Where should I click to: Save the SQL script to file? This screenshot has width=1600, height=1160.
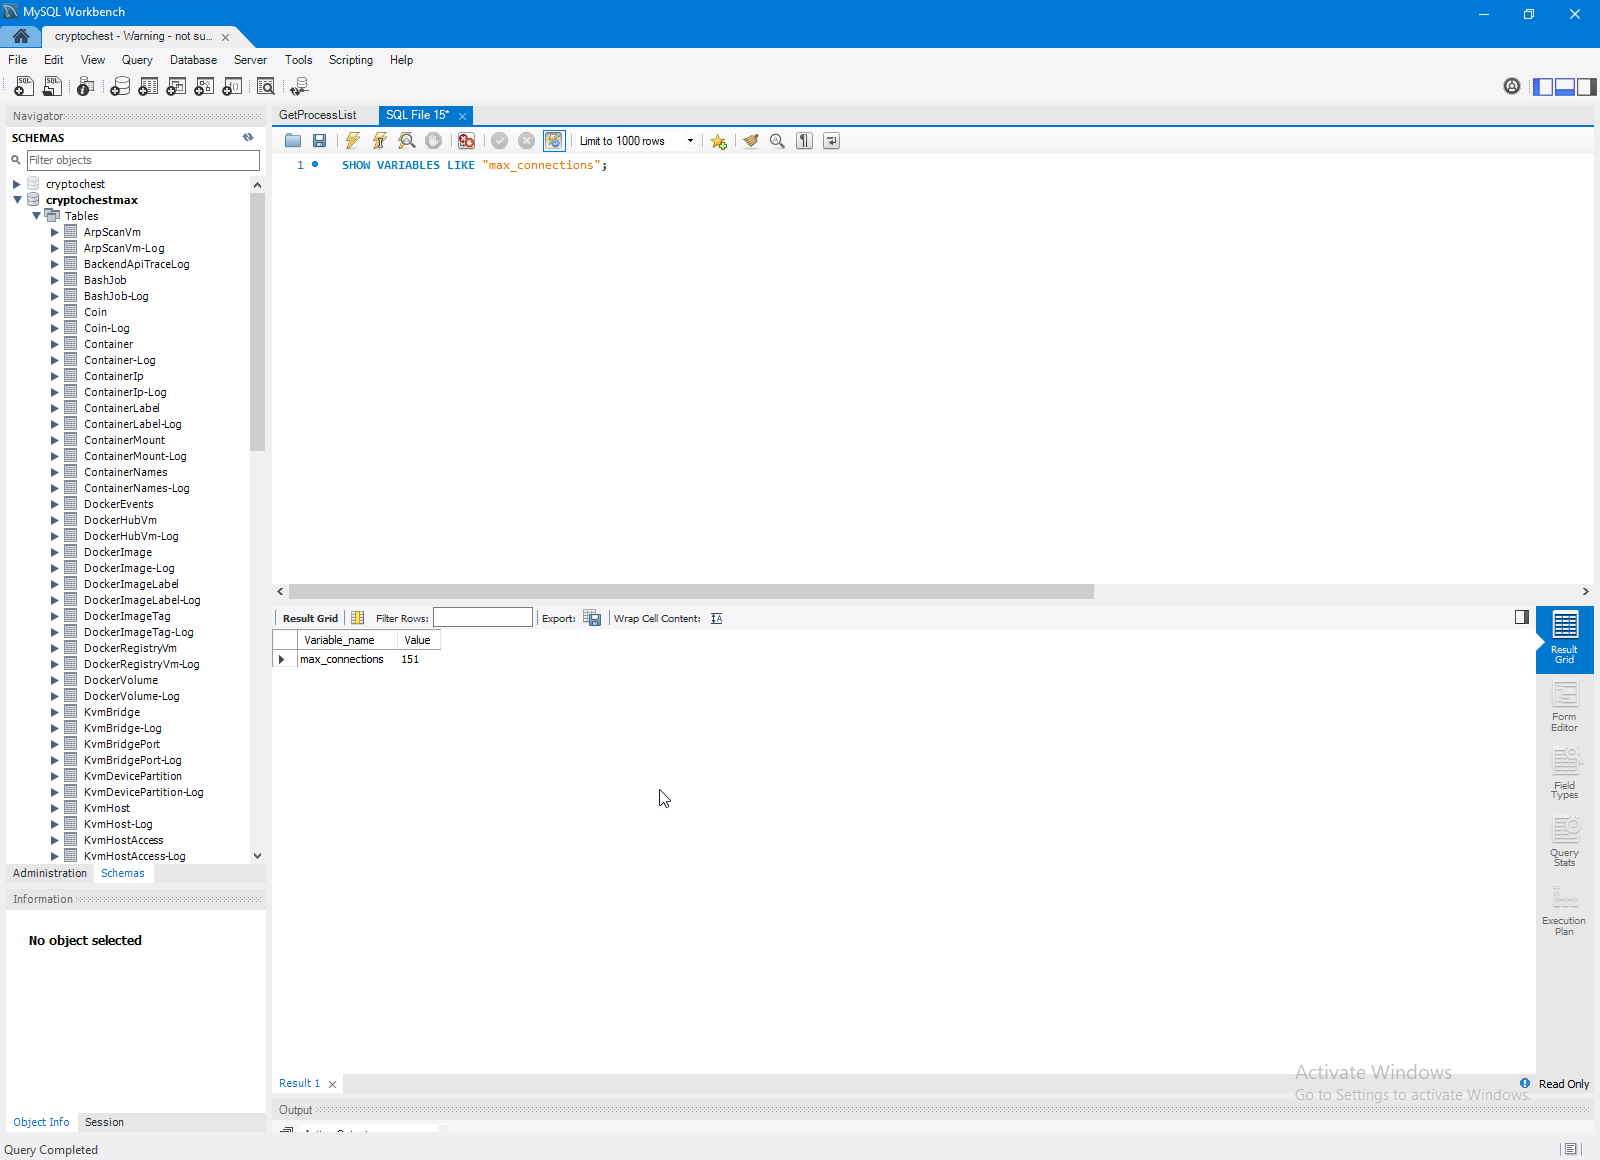pyautogui.click(x=320, y=141)
